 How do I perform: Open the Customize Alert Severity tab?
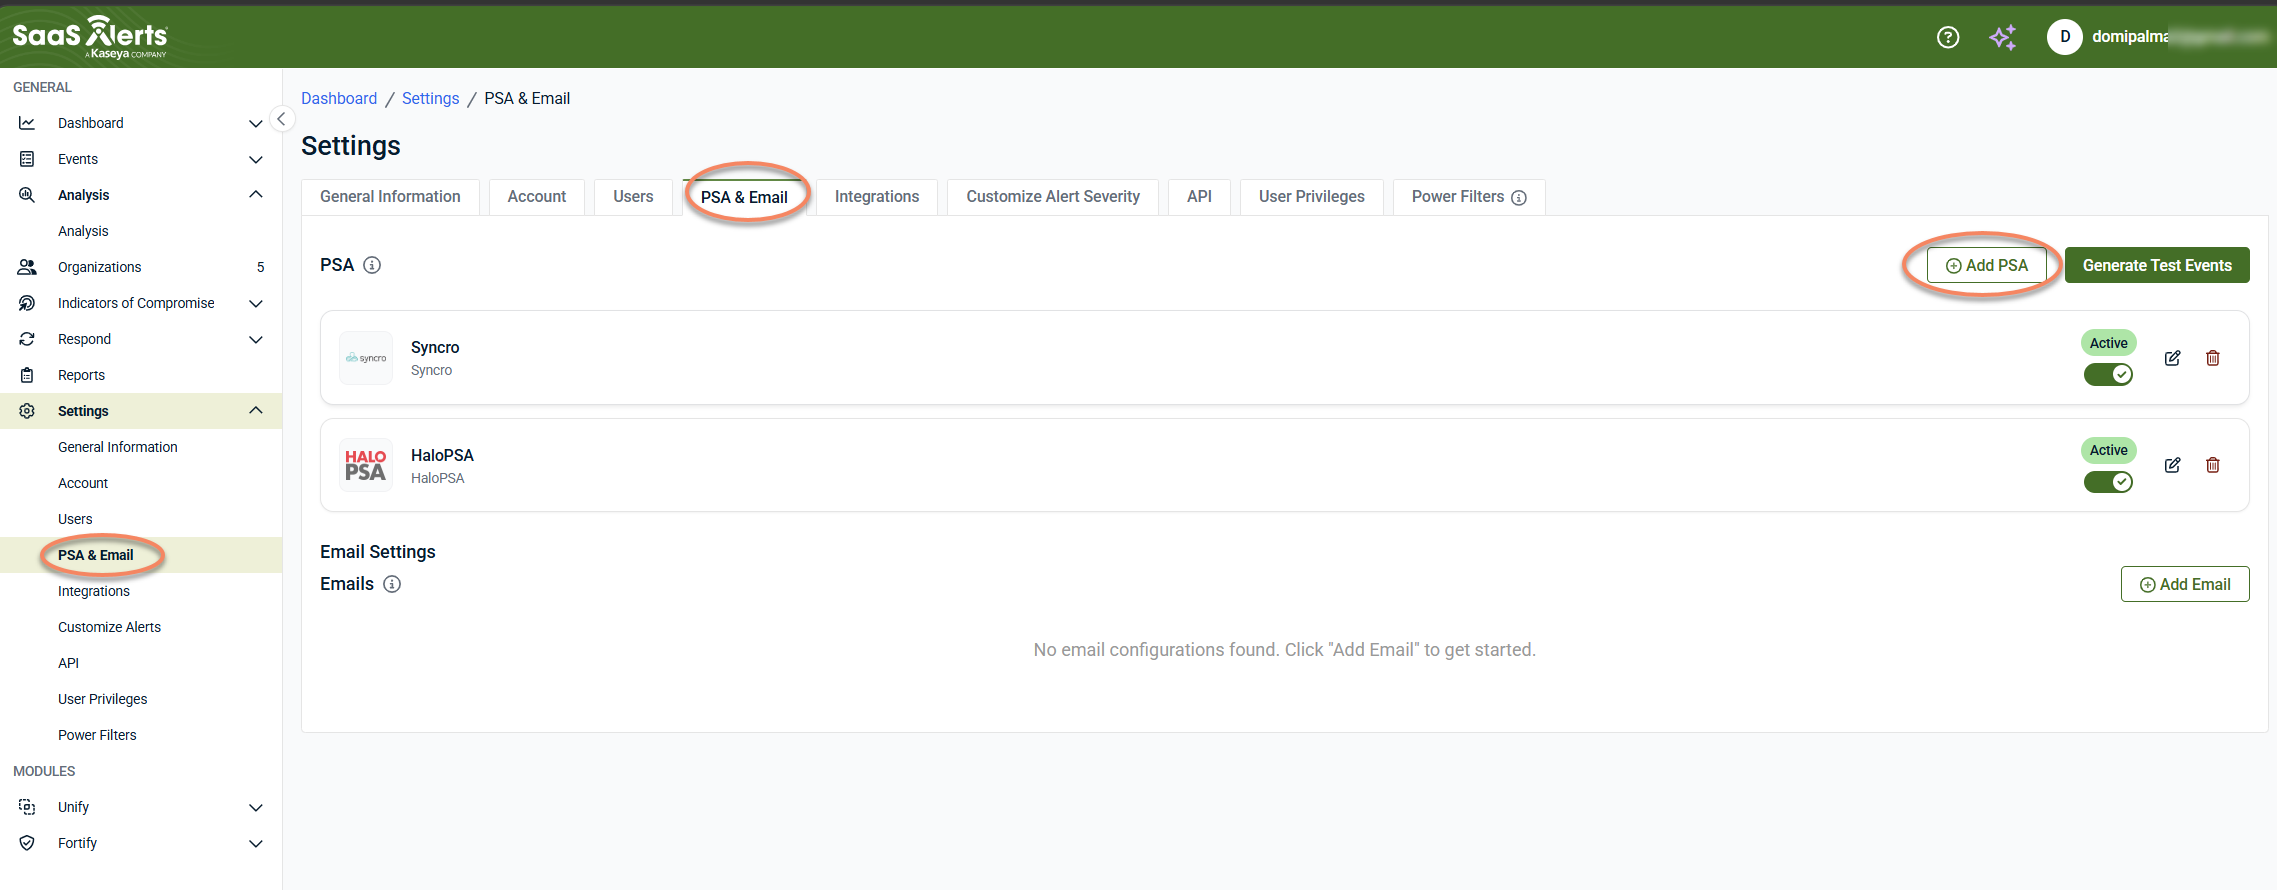click(x=1053, y=197)
